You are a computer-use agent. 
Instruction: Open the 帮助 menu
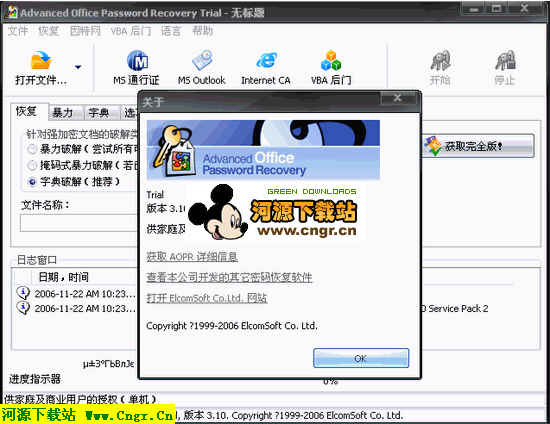pos(202,31)
